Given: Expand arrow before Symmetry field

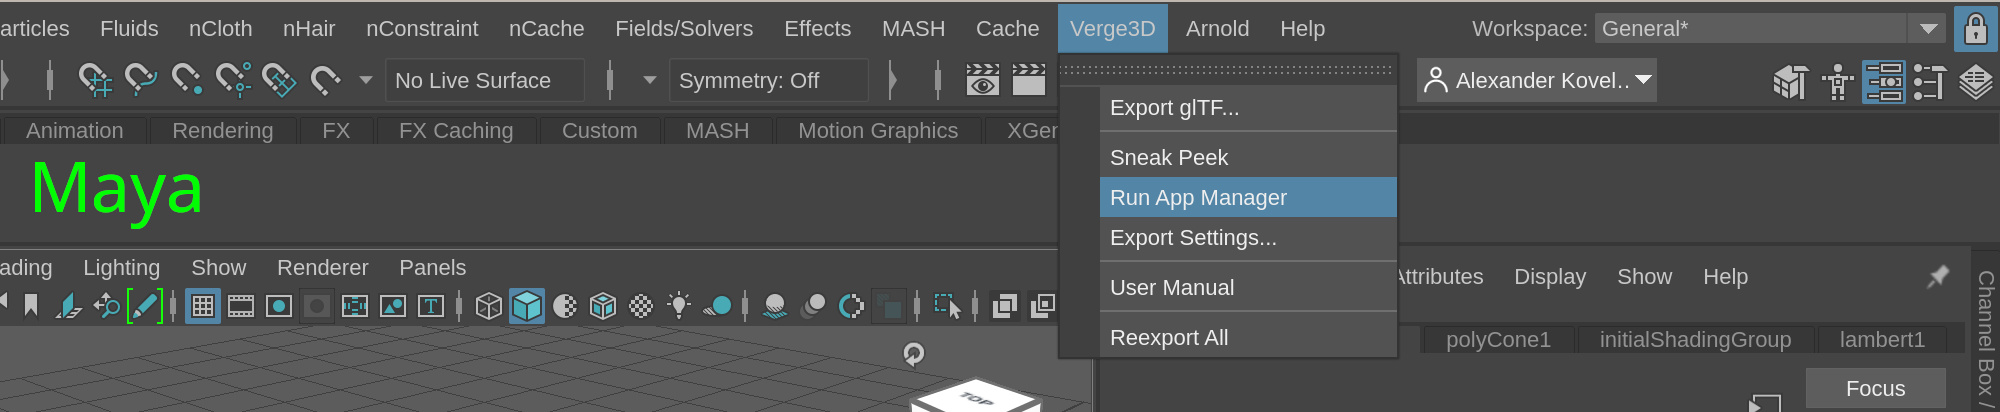Looking at the screenshot, I should pyautogui.click(x=650, y=80).
